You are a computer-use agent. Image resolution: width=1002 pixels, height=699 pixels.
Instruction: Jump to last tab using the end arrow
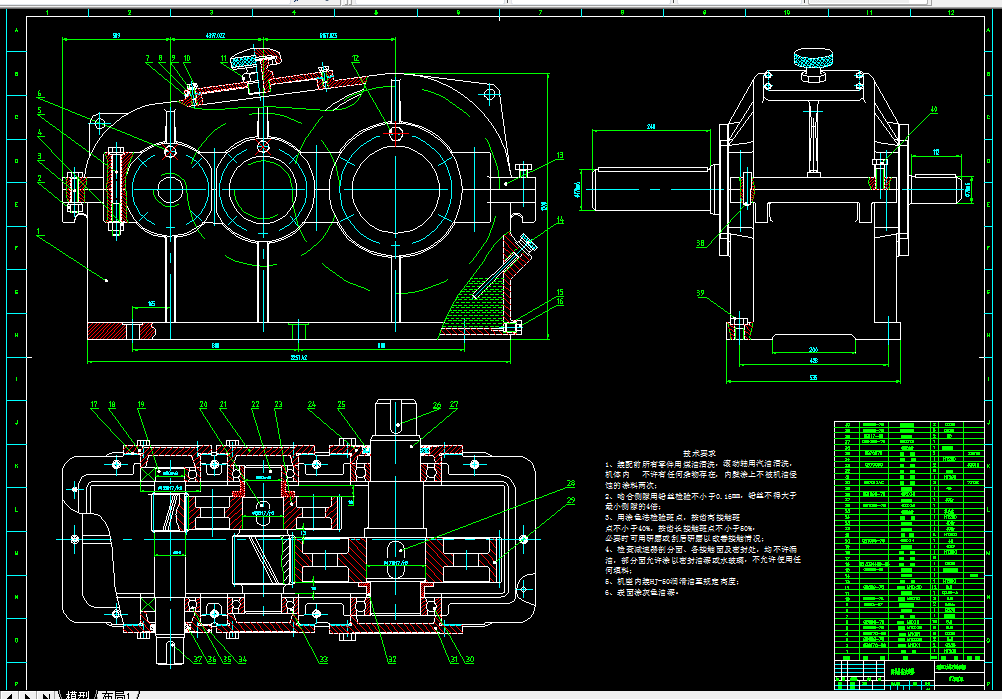(47, 695)
